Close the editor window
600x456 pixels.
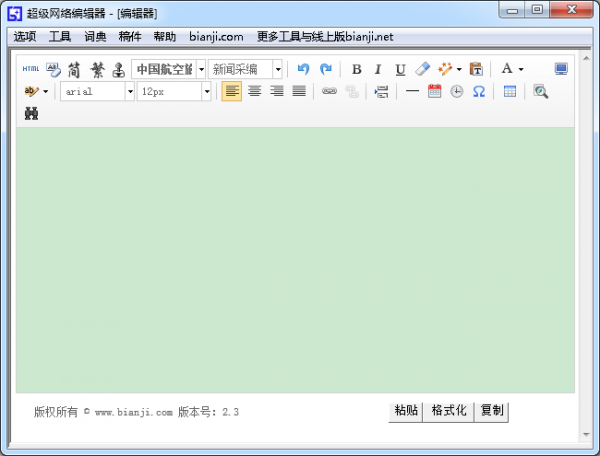click(x=572, y=10)
